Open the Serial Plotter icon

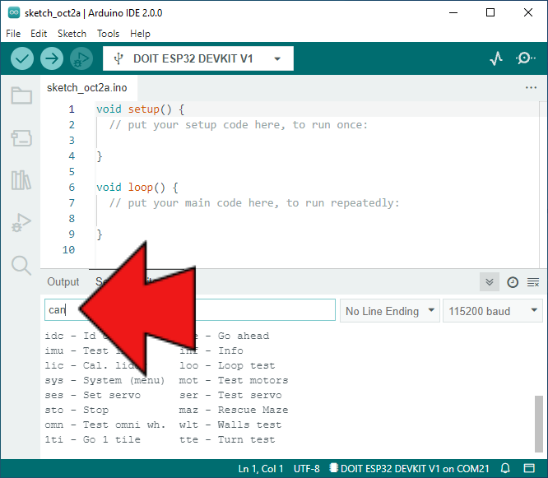pos(496,58)
